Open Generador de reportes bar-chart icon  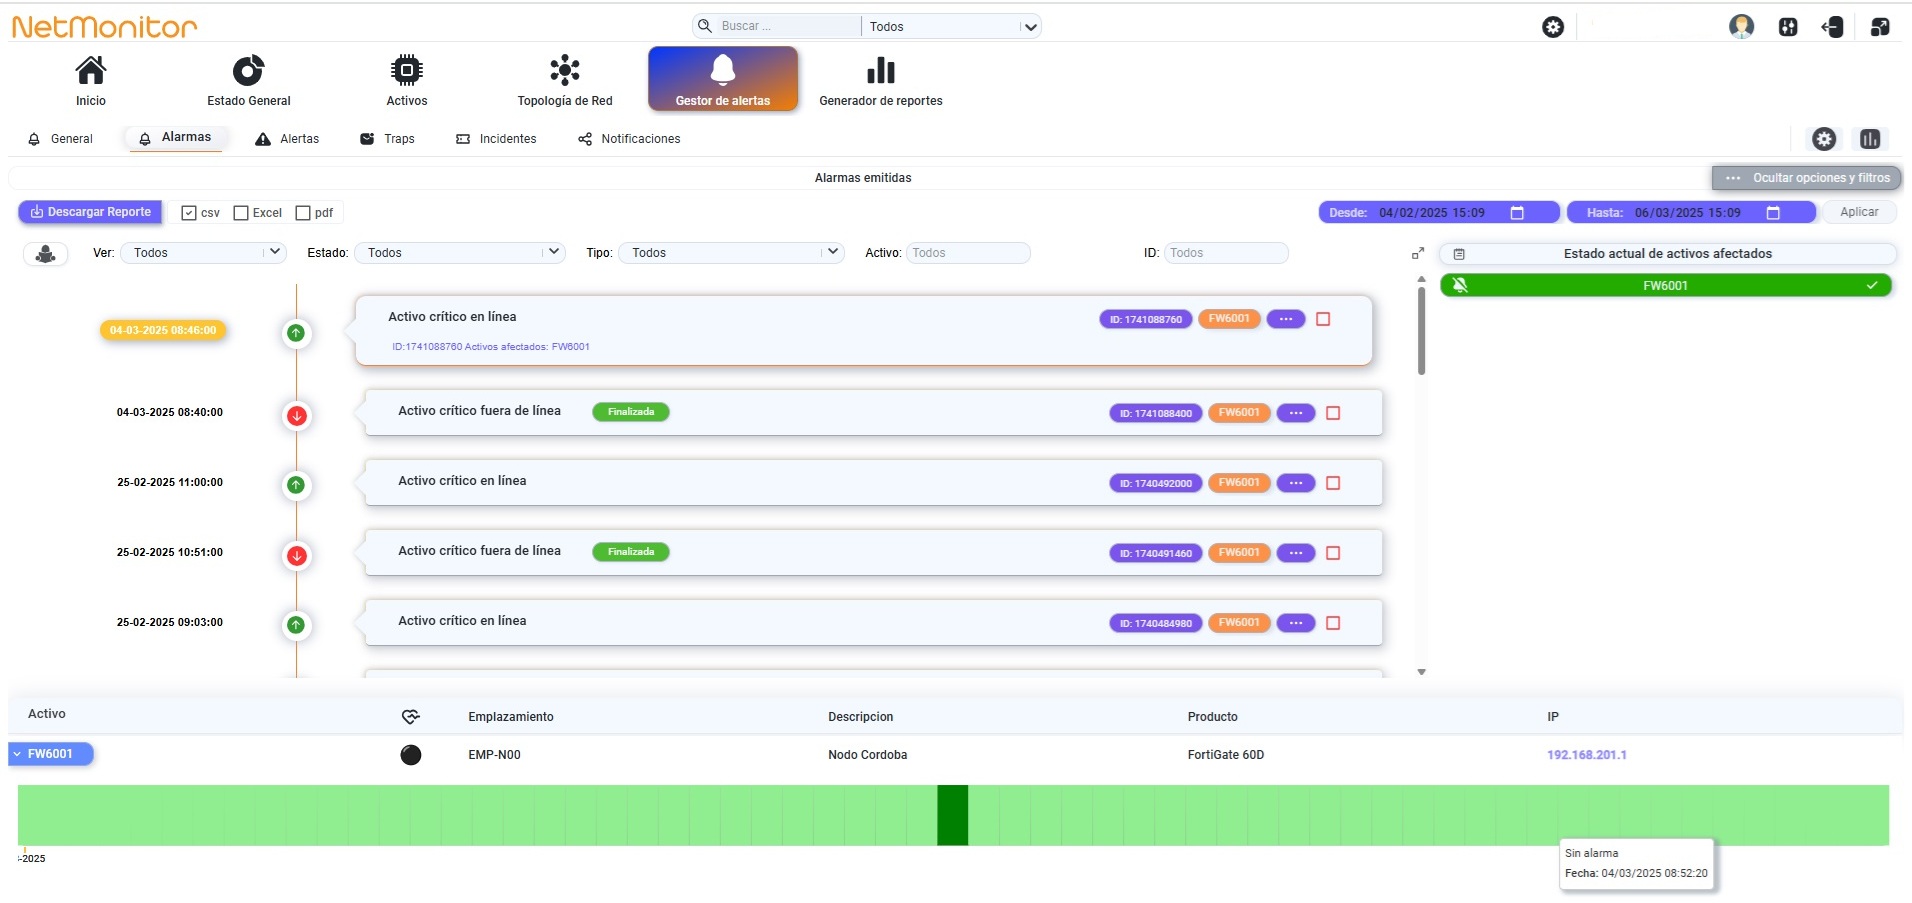pyautogui.click(x=881, y=70)
